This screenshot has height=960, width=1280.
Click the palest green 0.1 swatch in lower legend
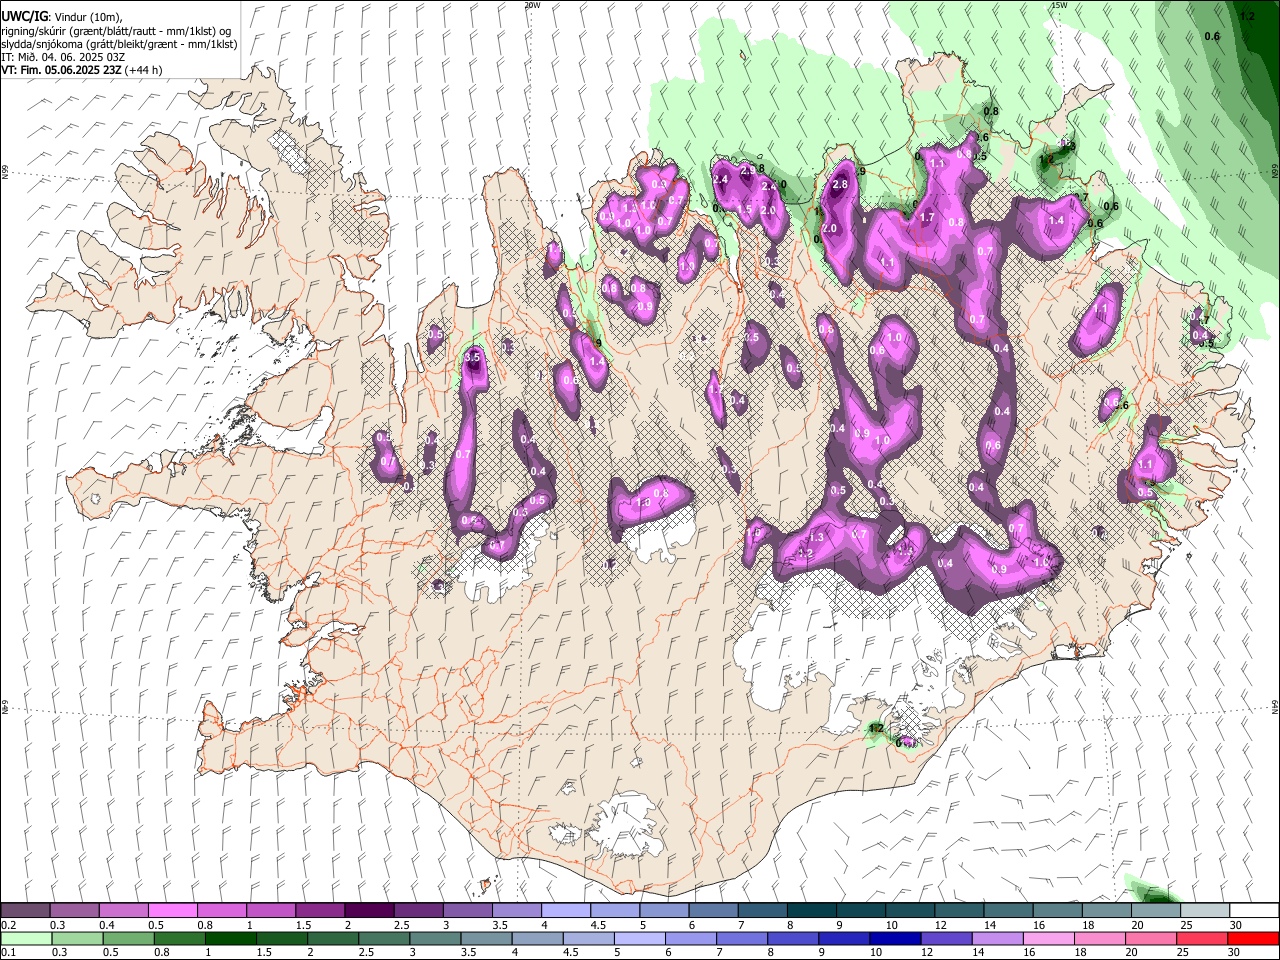point(26,938)
